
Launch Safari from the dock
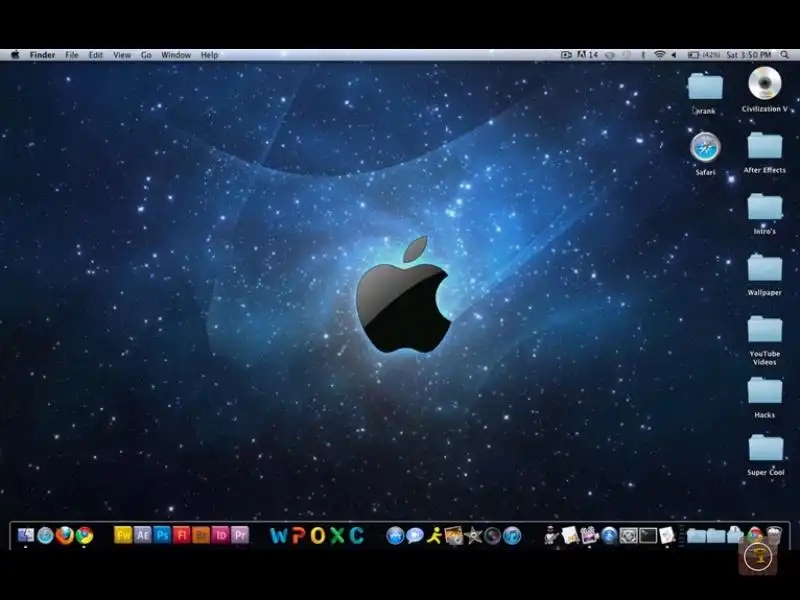tap(45, 535)
